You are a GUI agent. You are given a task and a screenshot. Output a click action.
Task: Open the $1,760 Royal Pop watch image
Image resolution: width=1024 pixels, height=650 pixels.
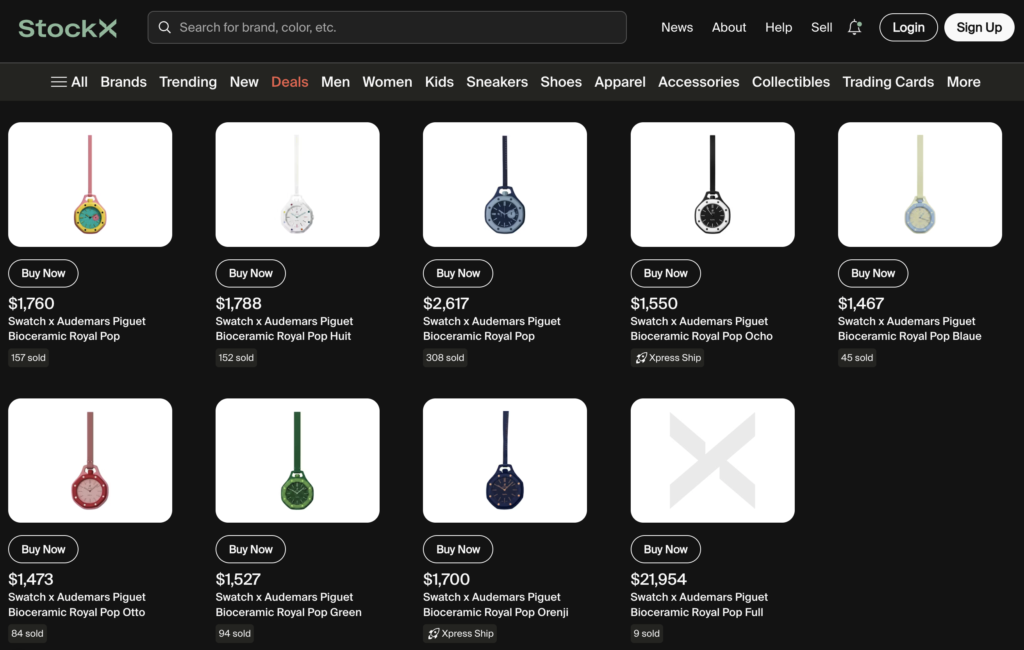click(x=90, y=184)
